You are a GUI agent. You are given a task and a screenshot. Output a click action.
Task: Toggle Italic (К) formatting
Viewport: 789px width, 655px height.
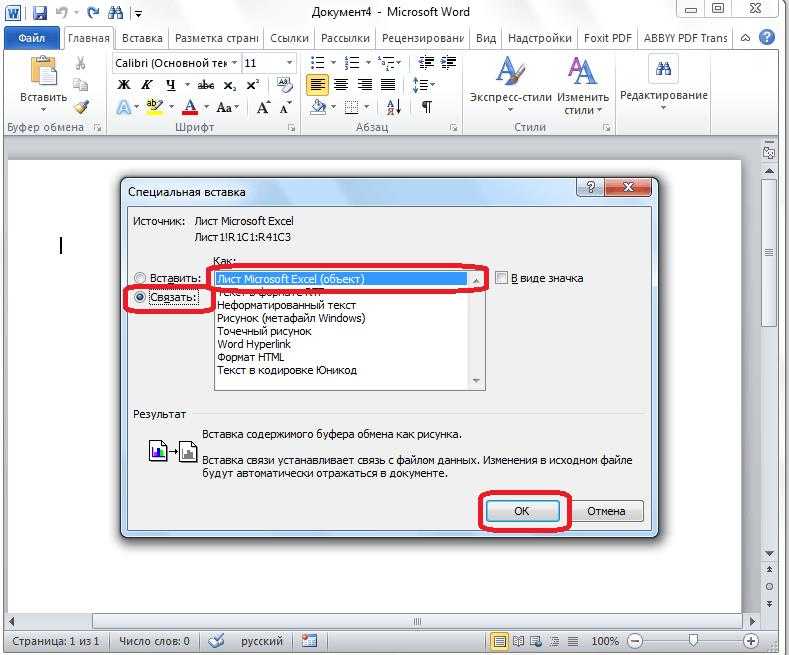pos(147,85)
